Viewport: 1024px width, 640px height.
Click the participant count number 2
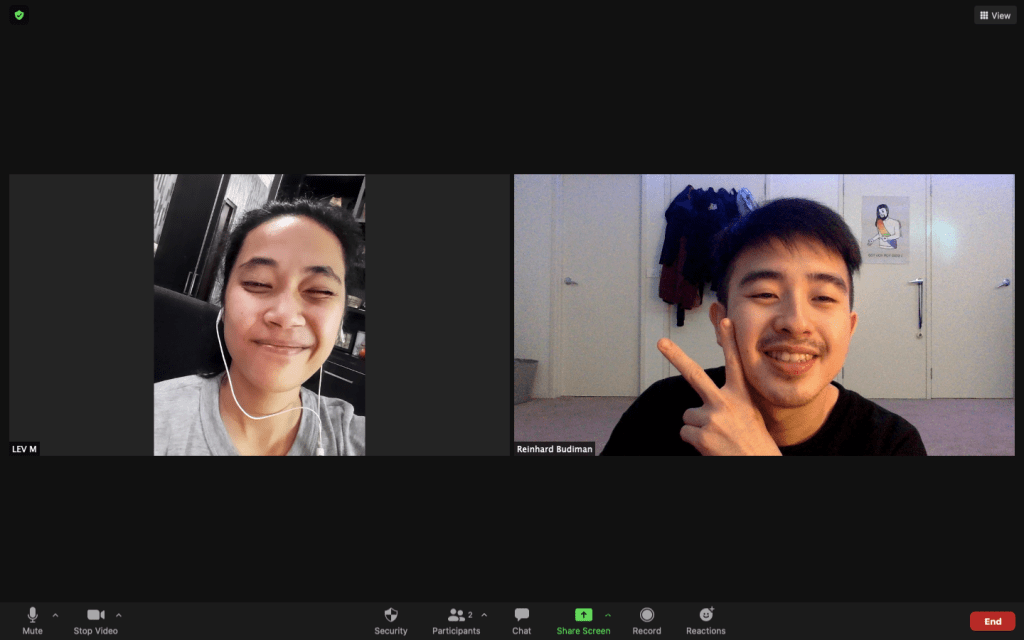[x=470, y=614]
